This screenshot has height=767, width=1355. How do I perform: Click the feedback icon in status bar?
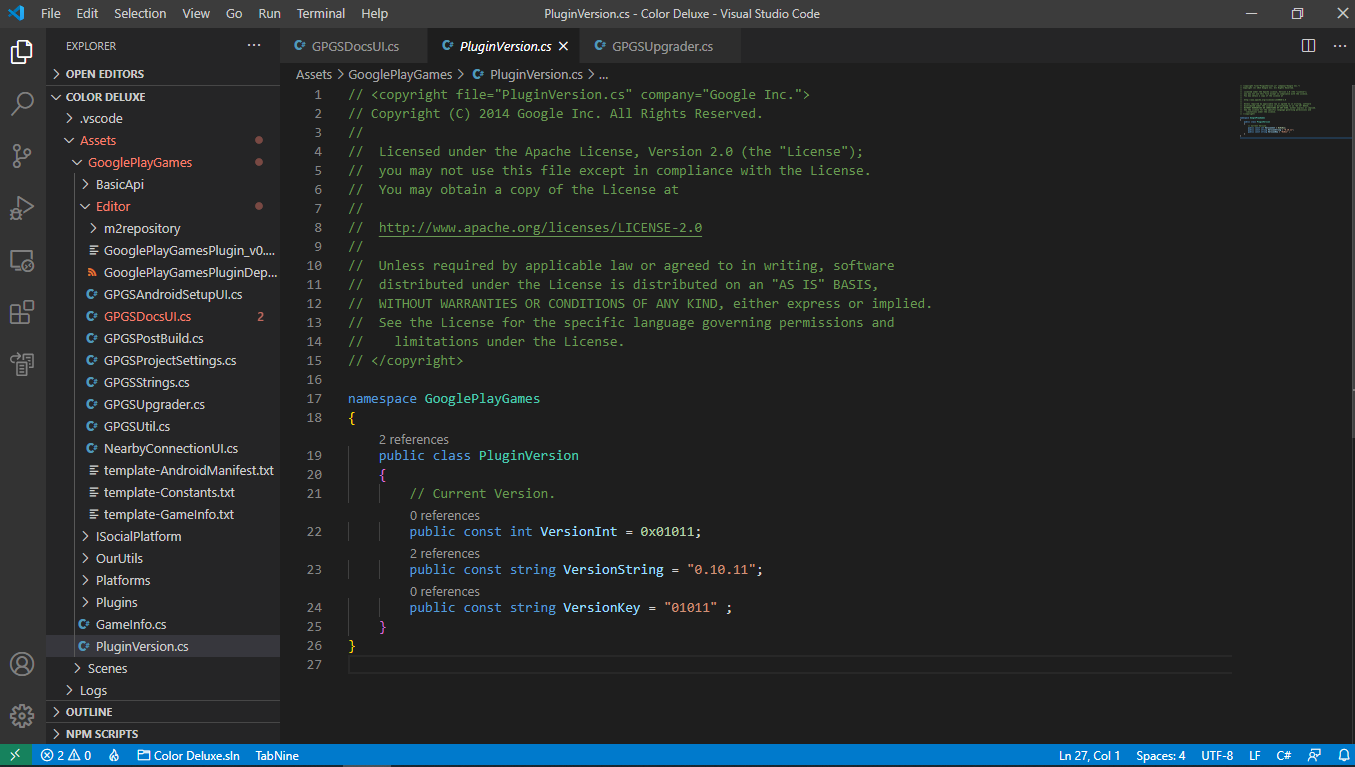(1315, 756)
